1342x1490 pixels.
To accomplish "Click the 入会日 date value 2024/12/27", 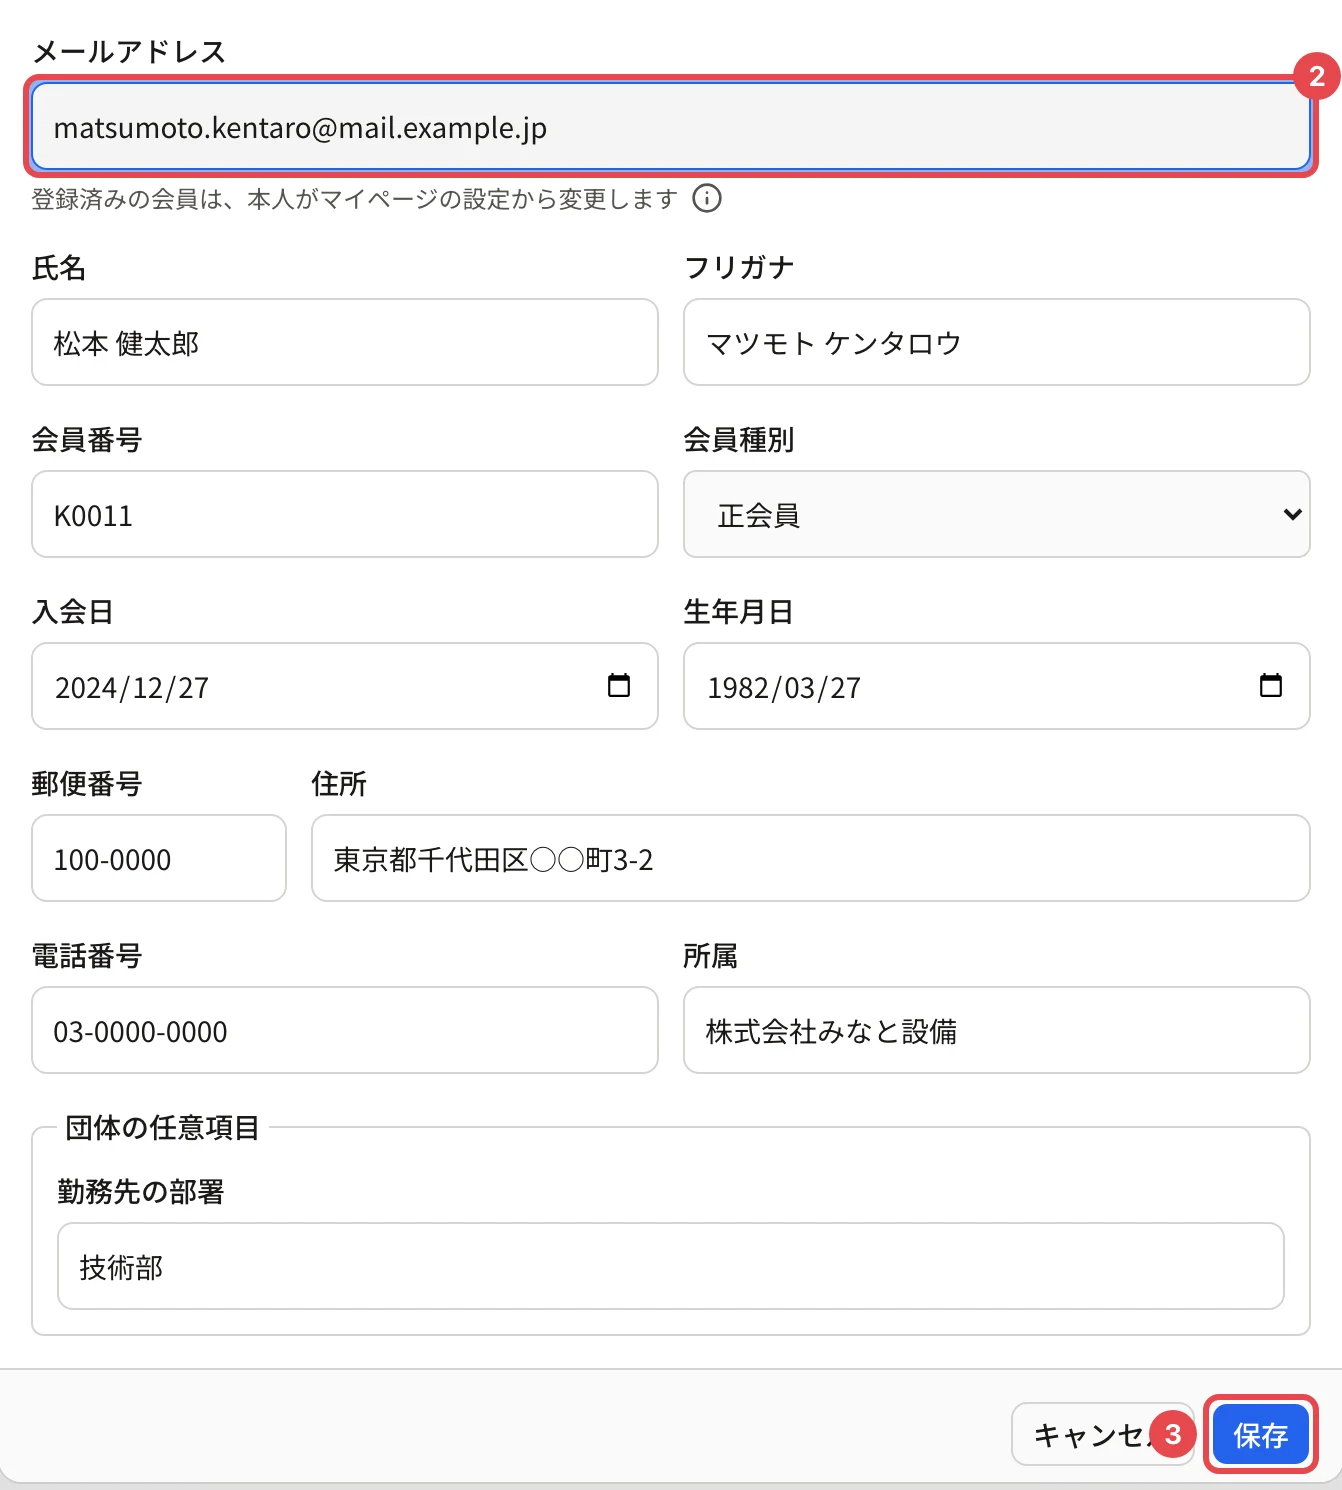I will pos(132,688).
